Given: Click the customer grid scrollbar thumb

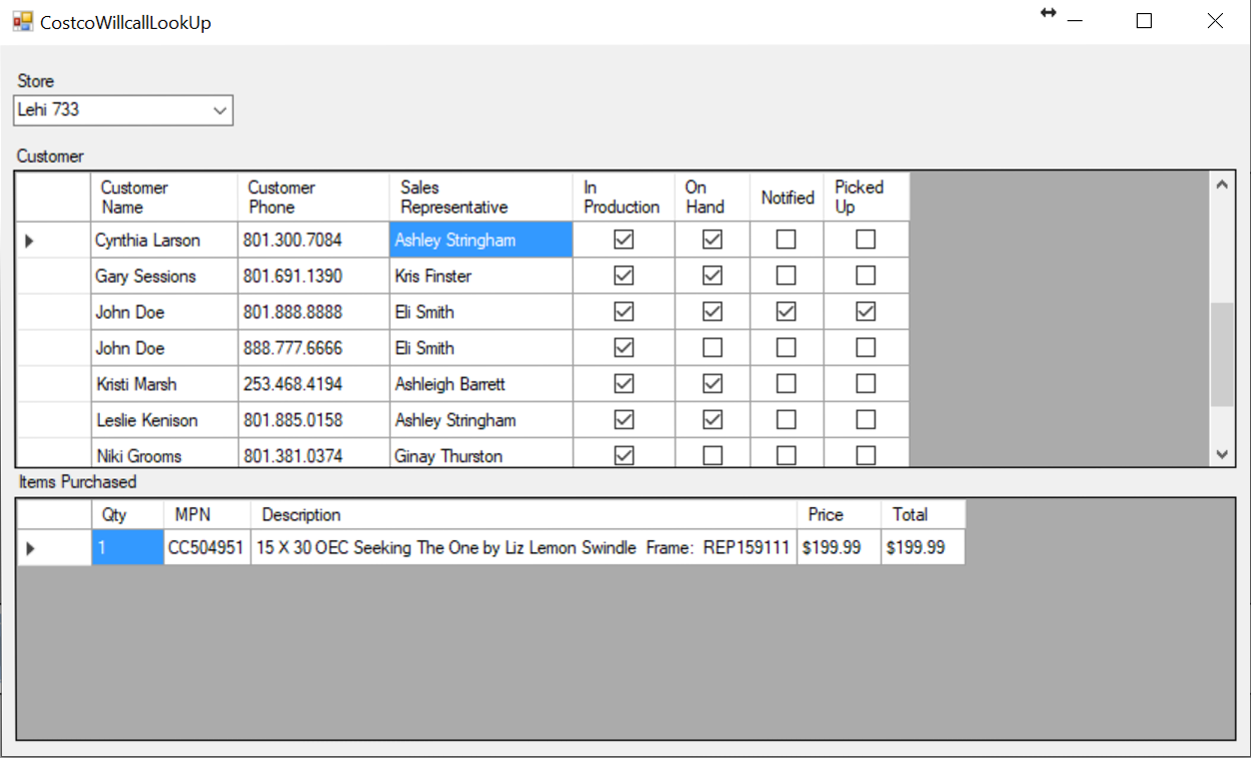Looking at the screenshot, I should (x=1221, y=355).
